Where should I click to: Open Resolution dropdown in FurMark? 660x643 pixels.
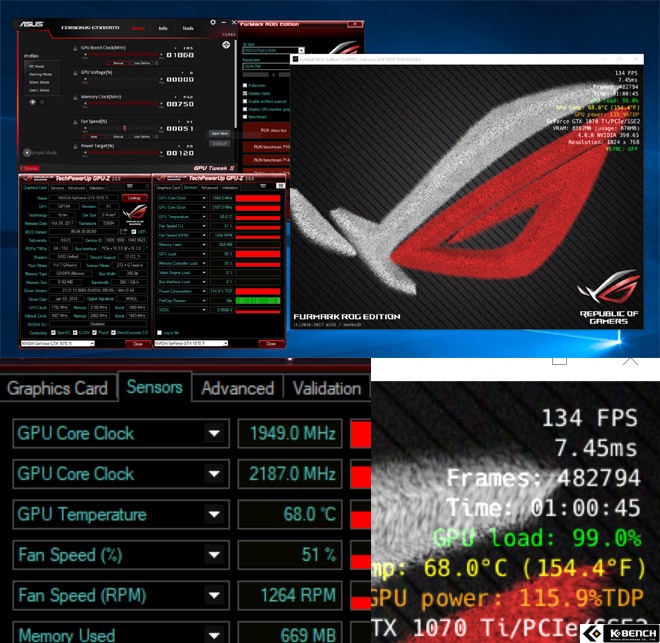265,66
